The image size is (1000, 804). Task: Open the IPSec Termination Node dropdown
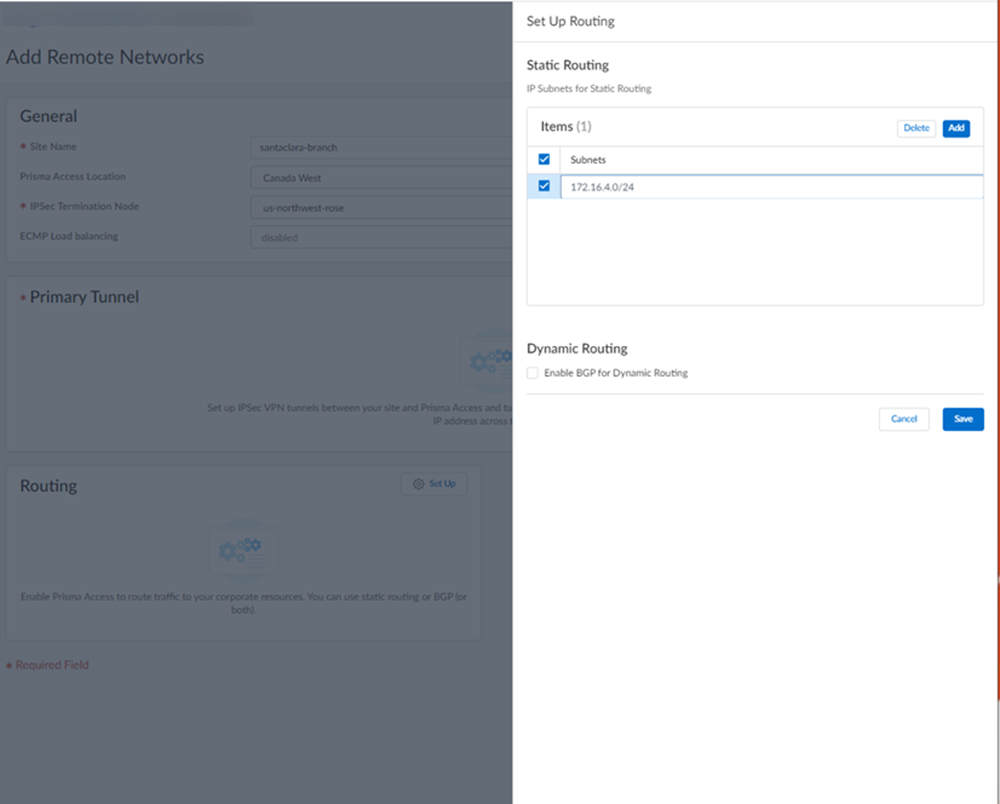tap(380, 208)
